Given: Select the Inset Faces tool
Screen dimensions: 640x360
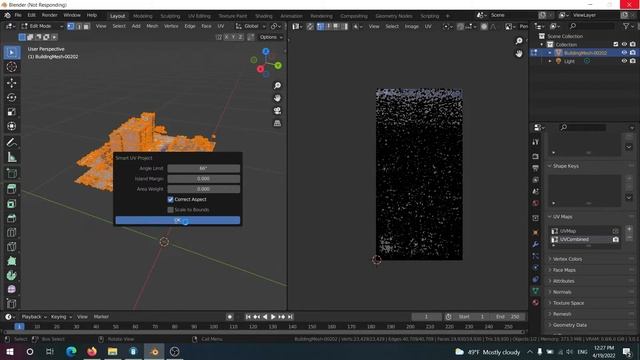Looking at the screenshot, I should pos(11,203).
